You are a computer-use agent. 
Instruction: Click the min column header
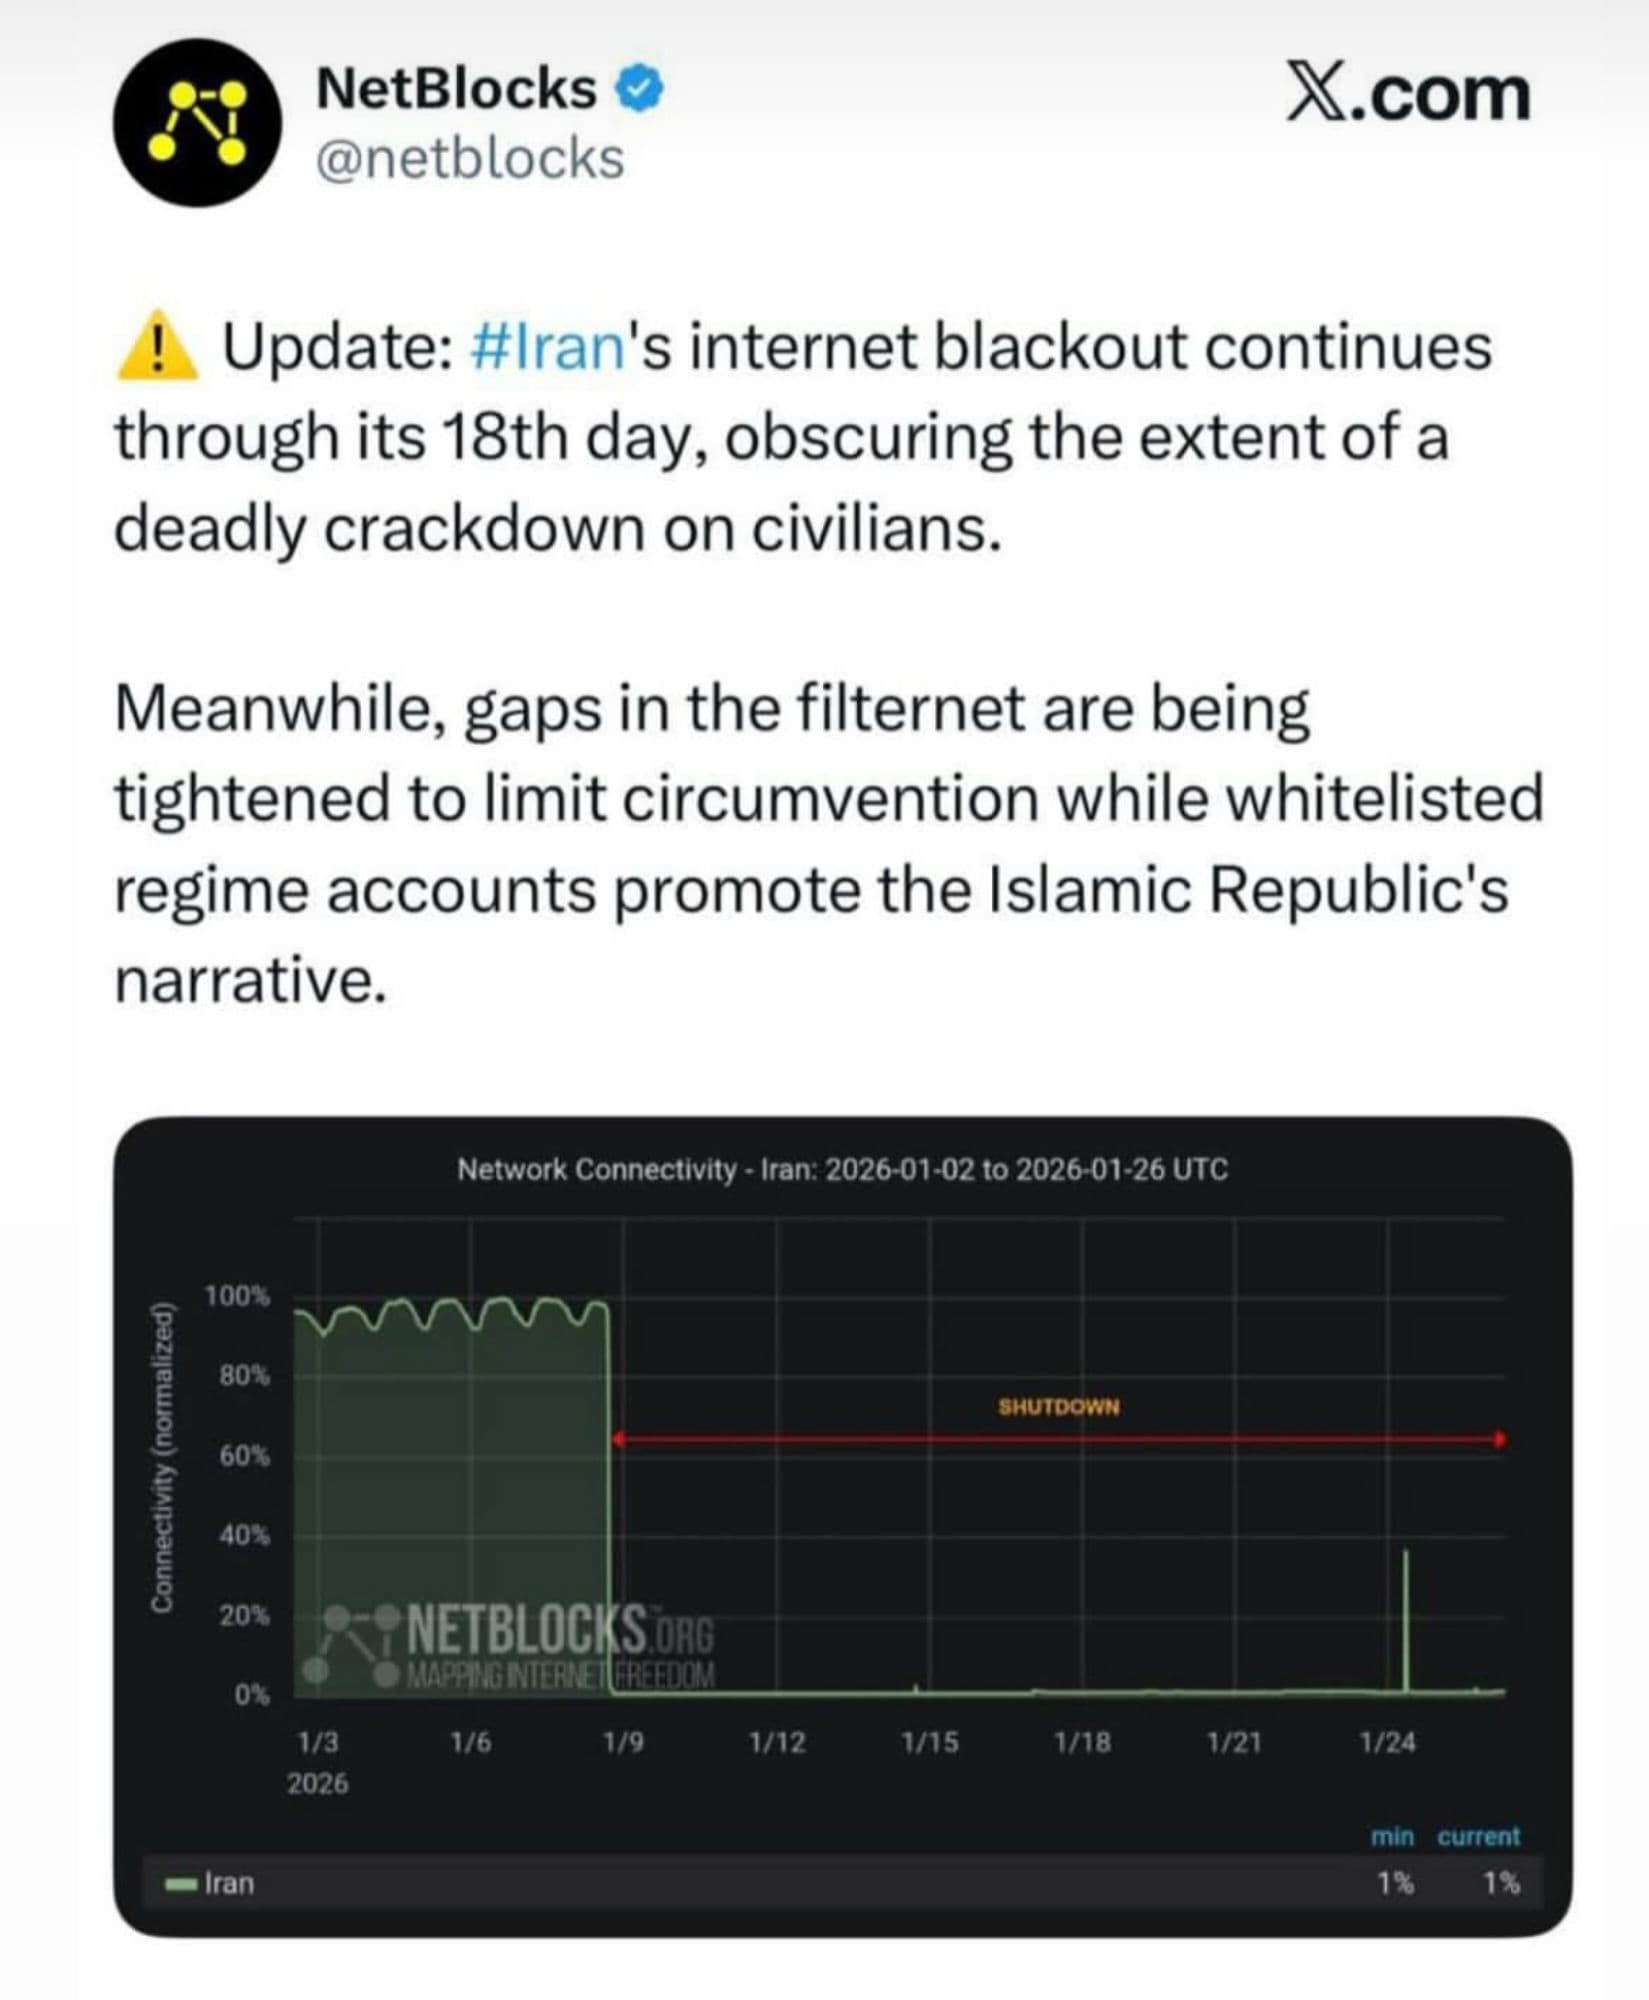[x=1392, y=1836]
